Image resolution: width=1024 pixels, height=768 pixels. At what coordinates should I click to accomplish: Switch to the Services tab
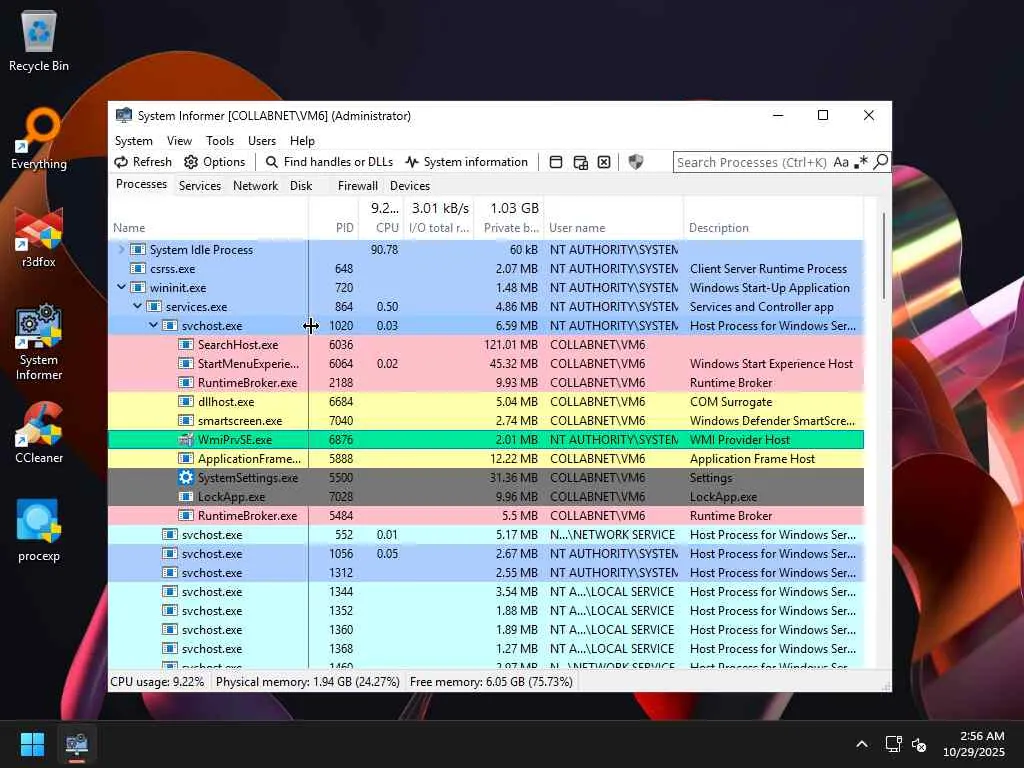(200, 186)
